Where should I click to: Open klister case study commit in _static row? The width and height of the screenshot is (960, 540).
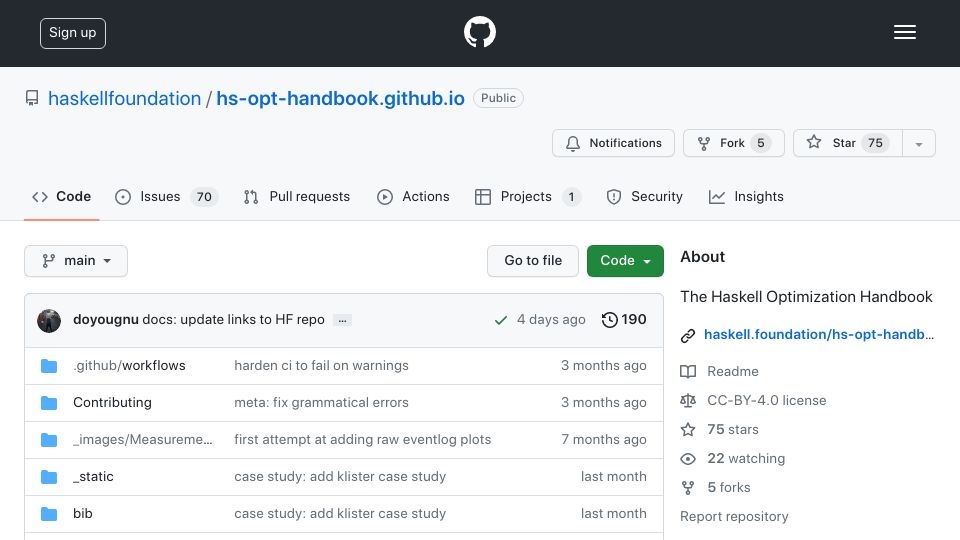[340, 477]
